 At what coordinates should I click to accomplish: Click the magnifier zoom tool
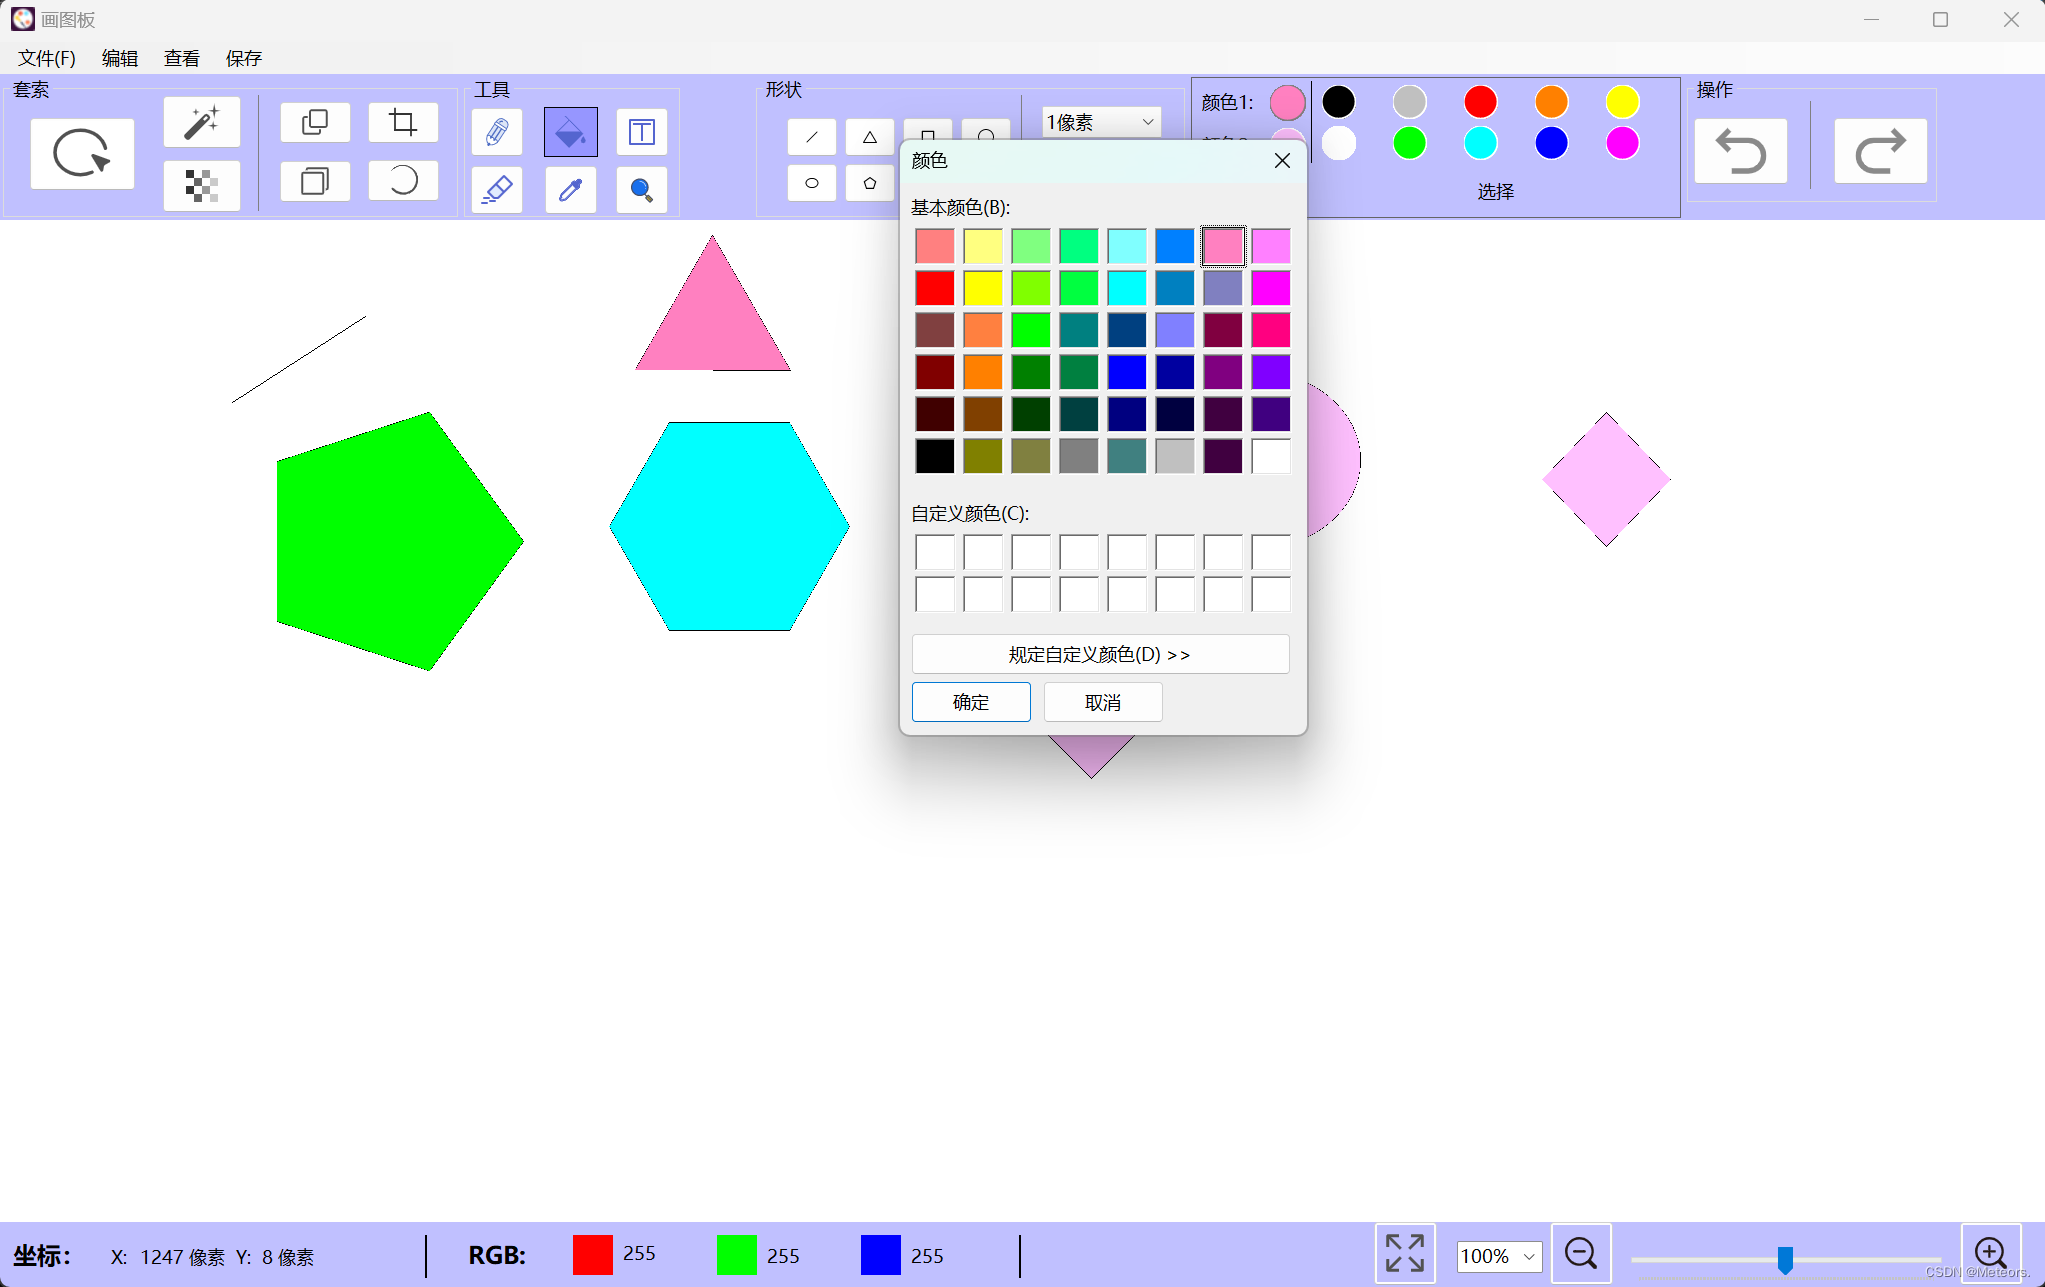(x=641, y=189)
